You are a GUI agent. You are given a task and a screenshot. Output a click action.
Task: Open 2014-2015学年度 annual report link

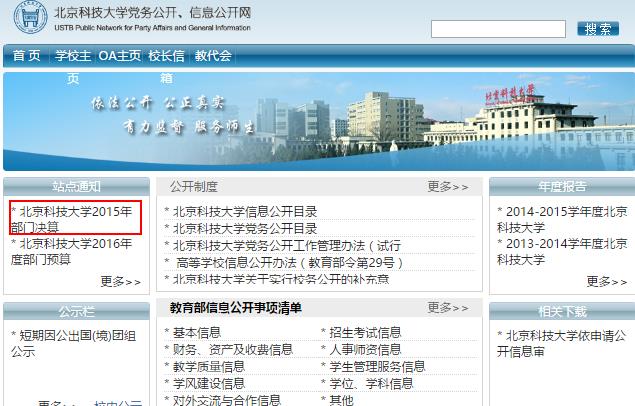pyautogui.click(x=562, y=219)
